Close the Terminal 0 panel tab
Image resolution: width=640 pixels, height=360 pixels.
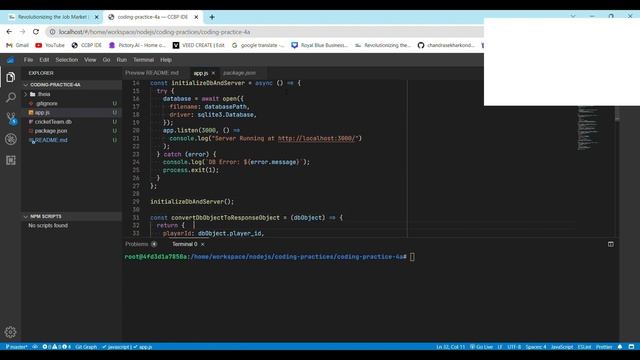[x=203, y=244]
